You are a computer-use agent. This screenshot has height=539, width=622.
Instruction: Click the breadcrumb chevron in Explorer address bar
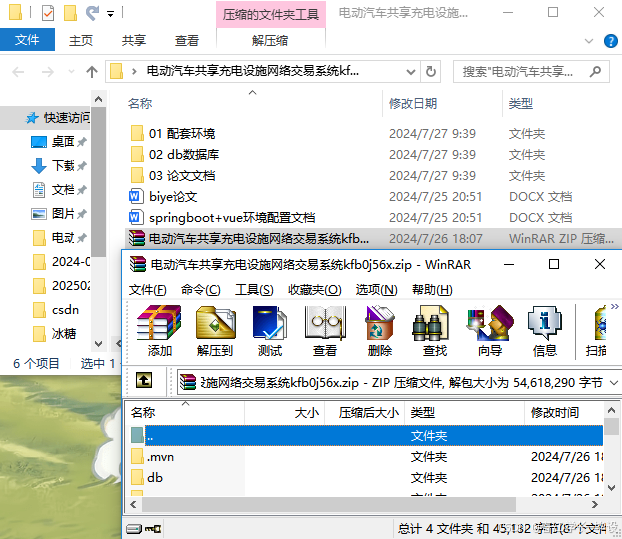pos(134,72)
